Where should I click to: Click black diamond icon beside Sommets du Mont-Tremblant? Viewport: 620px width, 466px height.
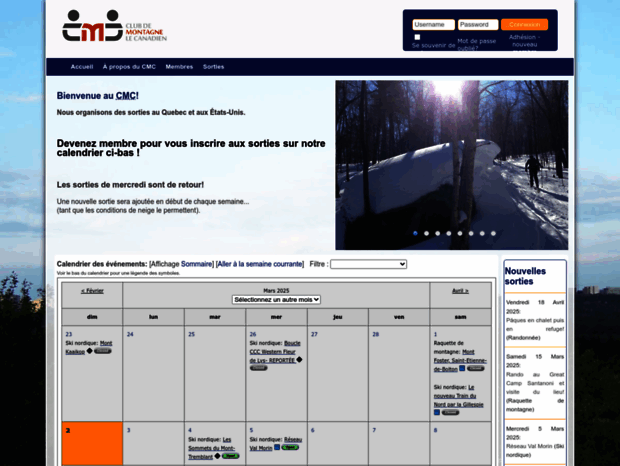coord(217,456)
